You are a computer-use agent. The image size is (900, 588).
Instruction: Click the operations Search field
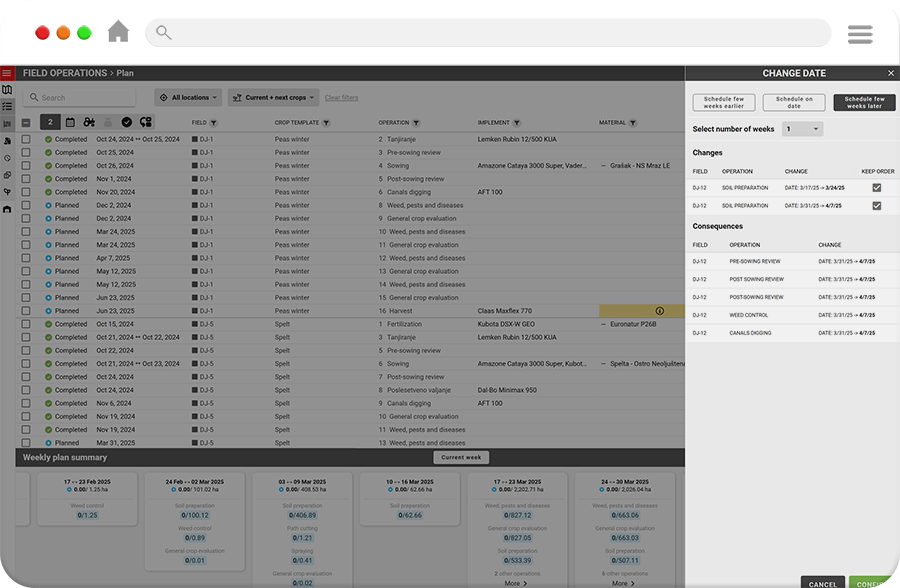click(79, 98)
